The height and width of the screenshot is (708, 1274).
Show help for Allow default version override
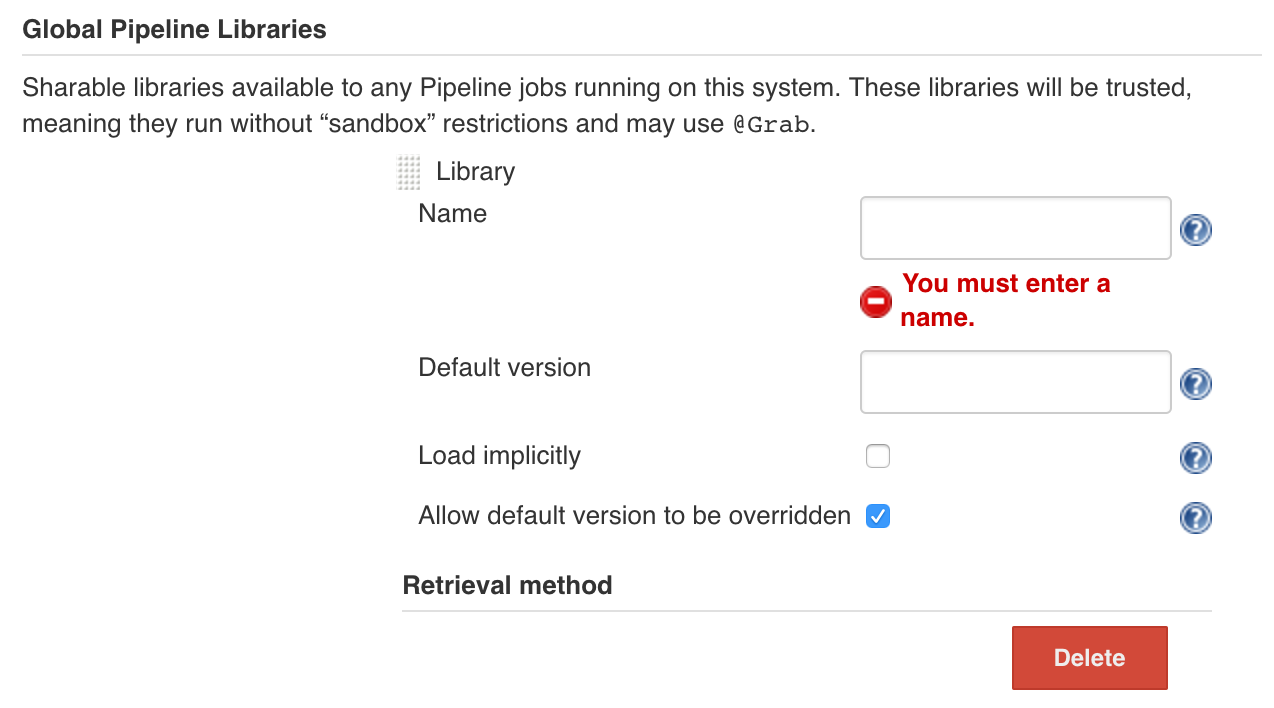tap(1195, 518)
